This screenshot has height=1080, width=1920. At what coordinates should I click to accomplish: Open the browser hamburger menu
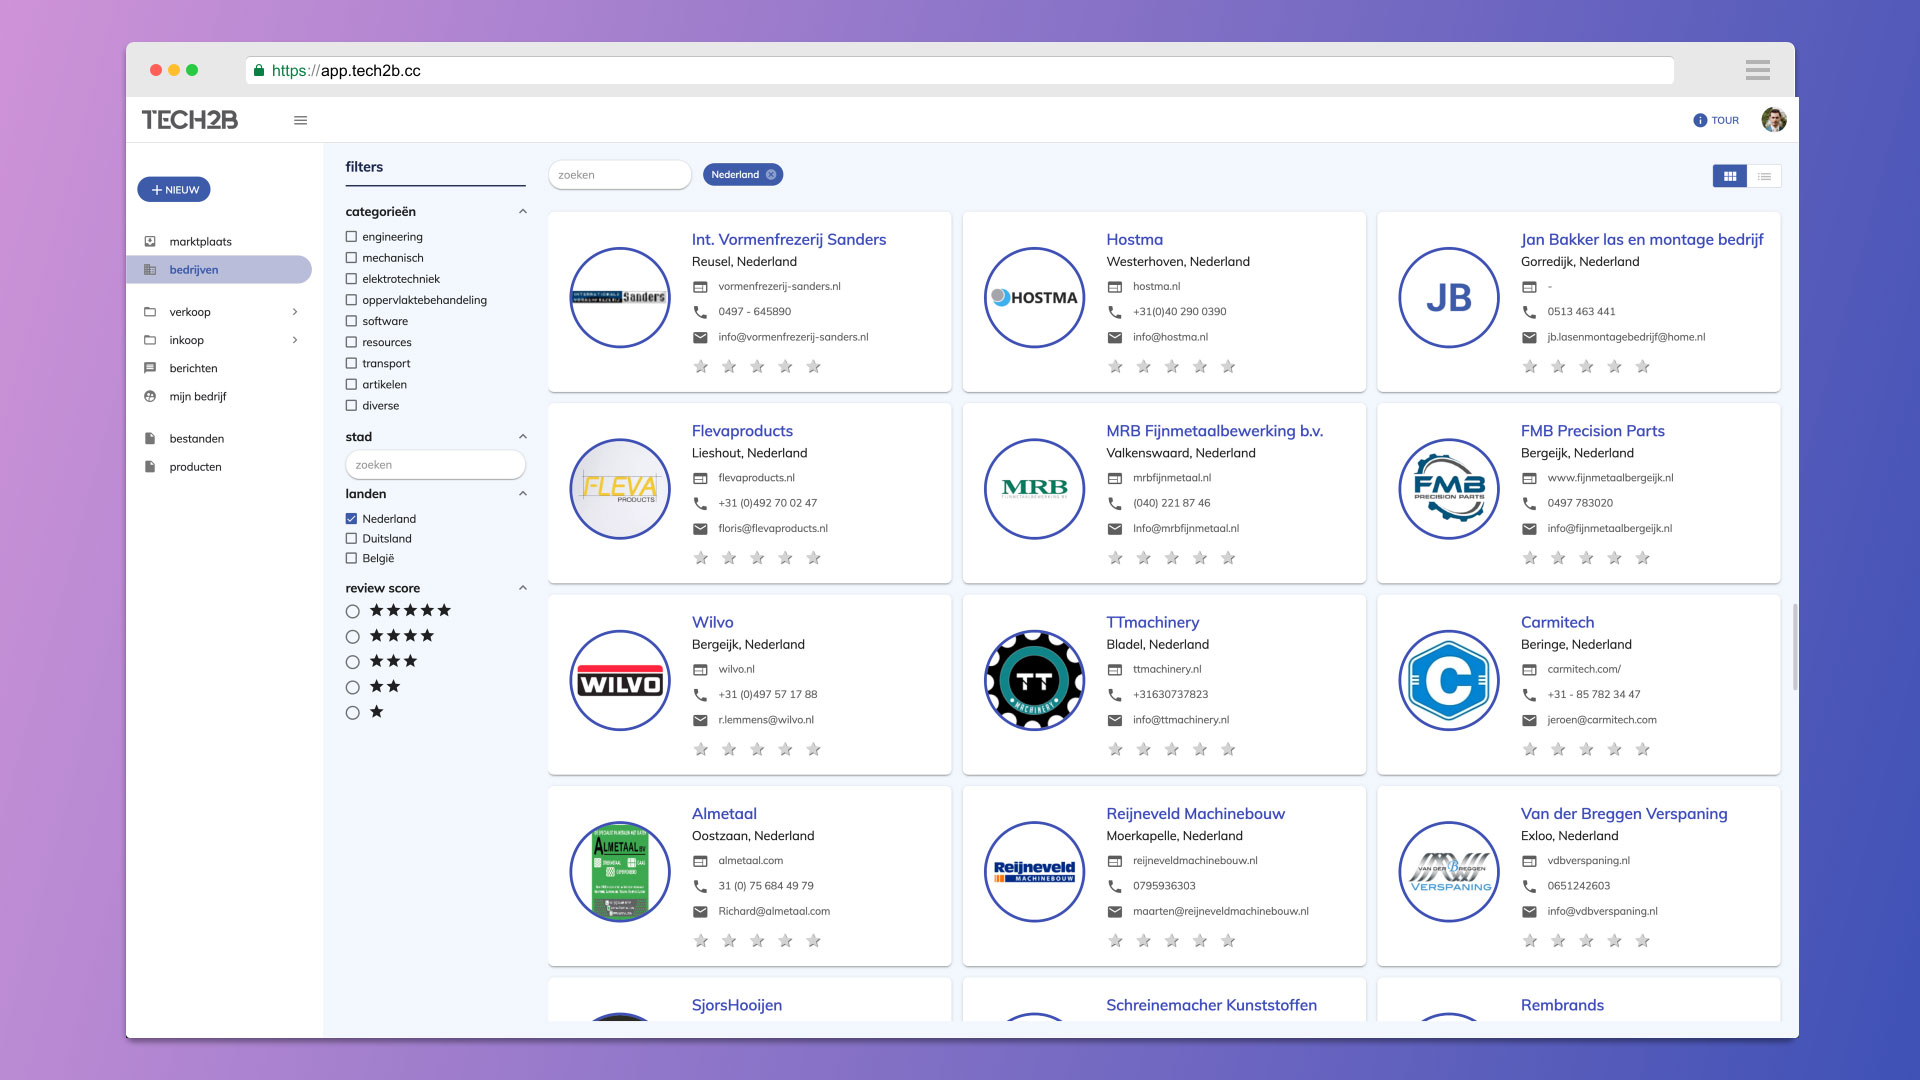tap(1757, 70)
